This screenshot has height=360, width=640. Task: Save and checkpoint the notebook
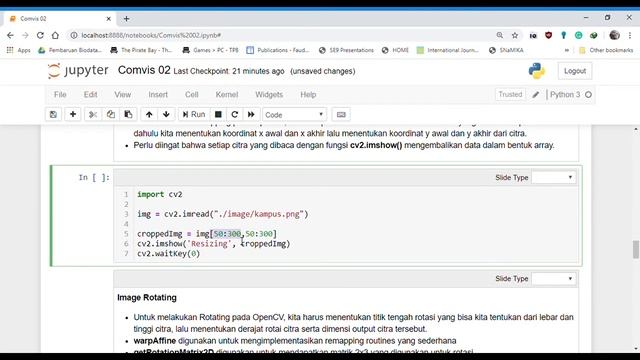click(53, 115)
